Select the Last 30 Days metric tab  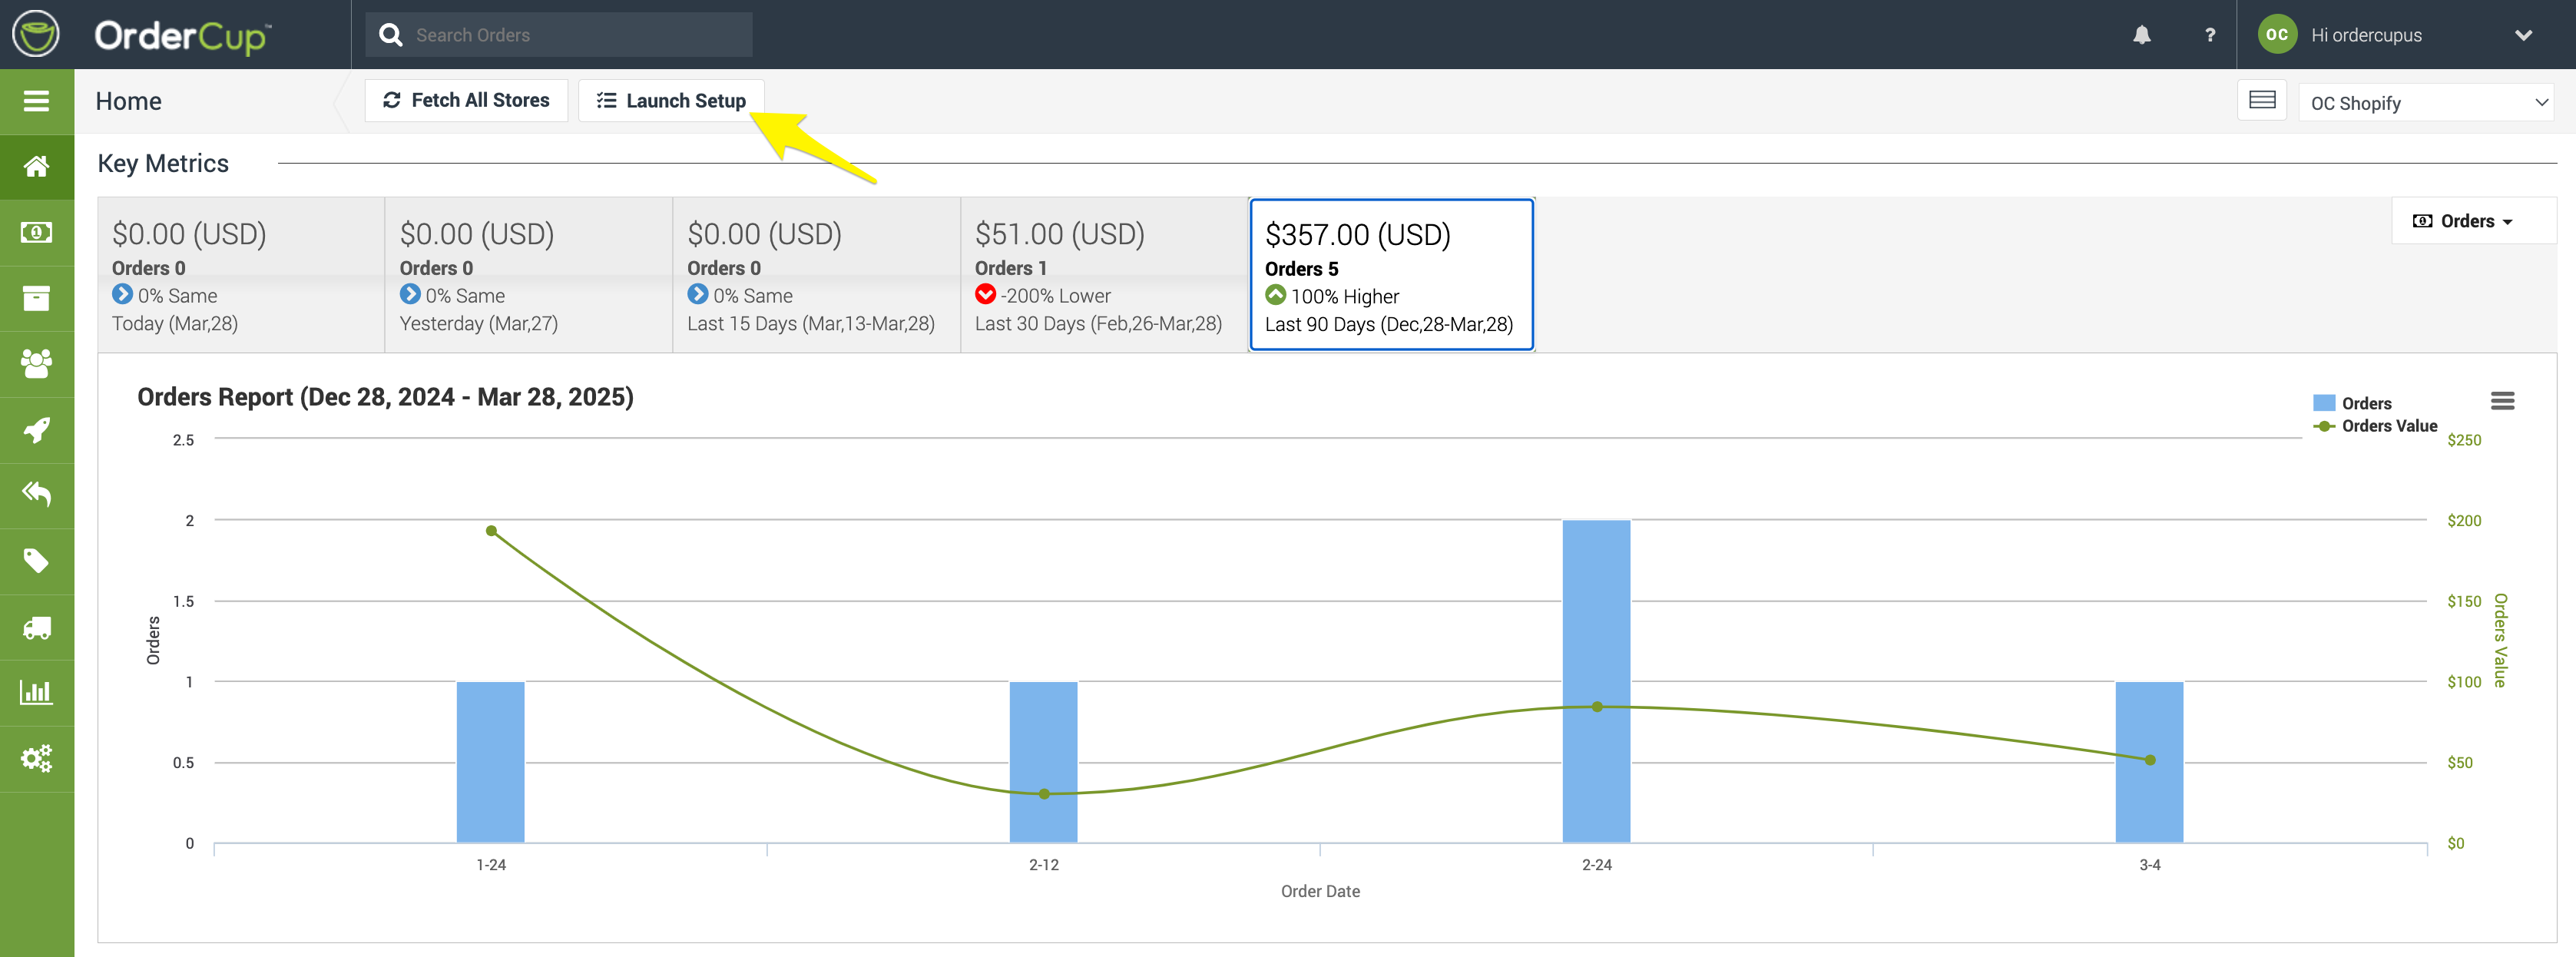[x=1102, y=275]
